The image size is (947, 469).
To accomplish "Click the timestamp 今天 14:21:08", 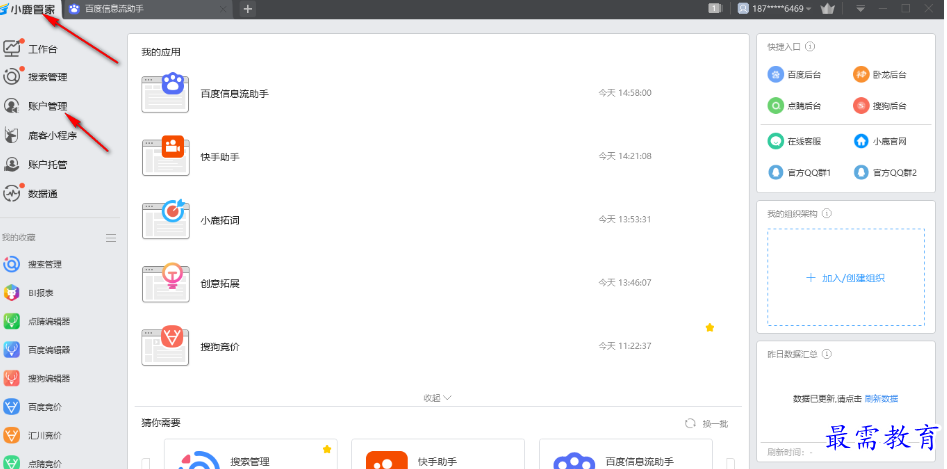I will coord(625,156).
